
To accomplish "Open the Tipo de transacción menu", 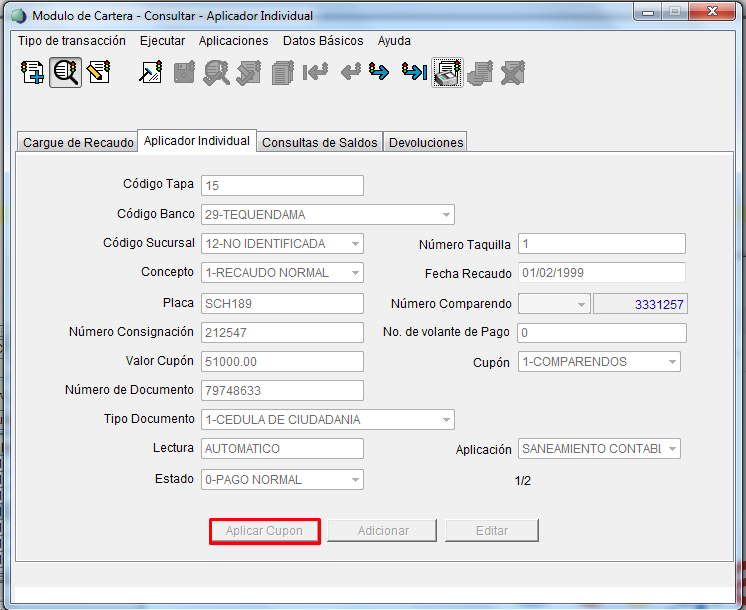I will point(72,41).
